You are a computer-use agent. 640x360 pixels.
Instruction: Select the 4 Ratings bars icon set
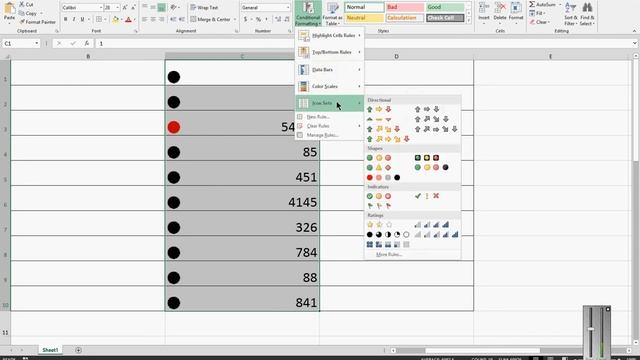click(x=431, y=224)
